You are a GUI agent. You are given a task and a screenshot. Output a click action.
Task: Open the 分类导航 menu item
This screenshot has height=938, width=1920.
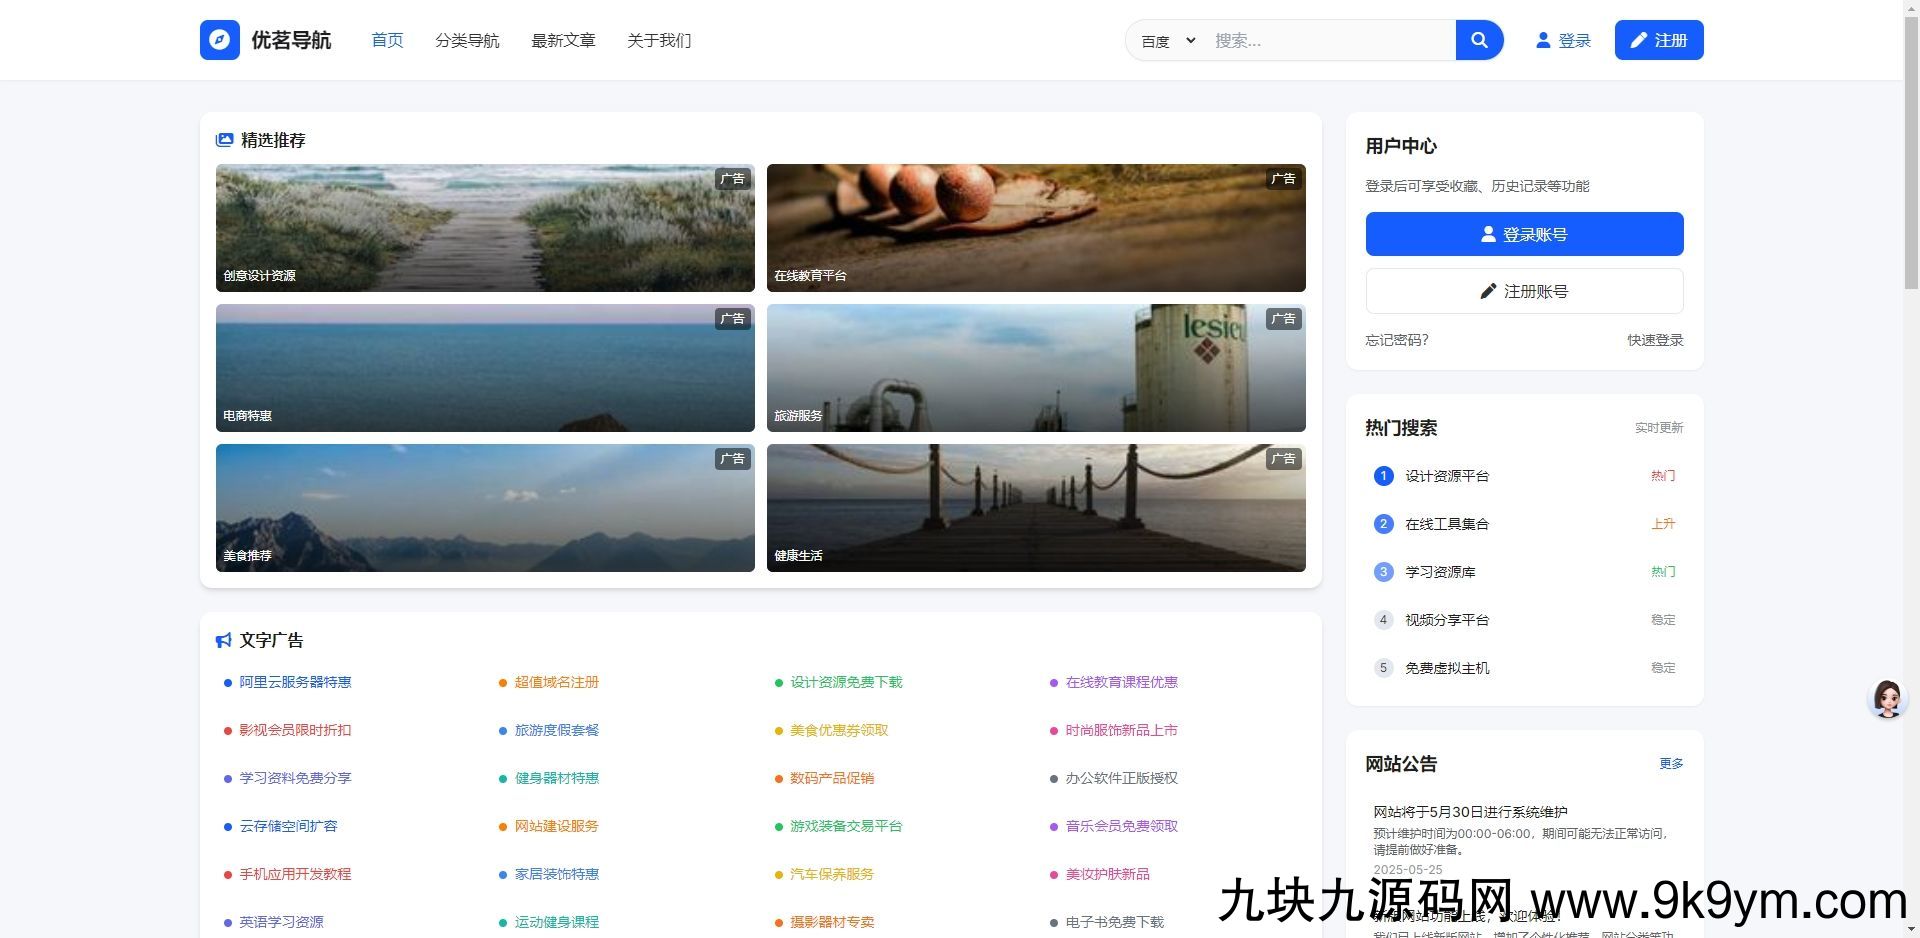[x=466, y=41]
